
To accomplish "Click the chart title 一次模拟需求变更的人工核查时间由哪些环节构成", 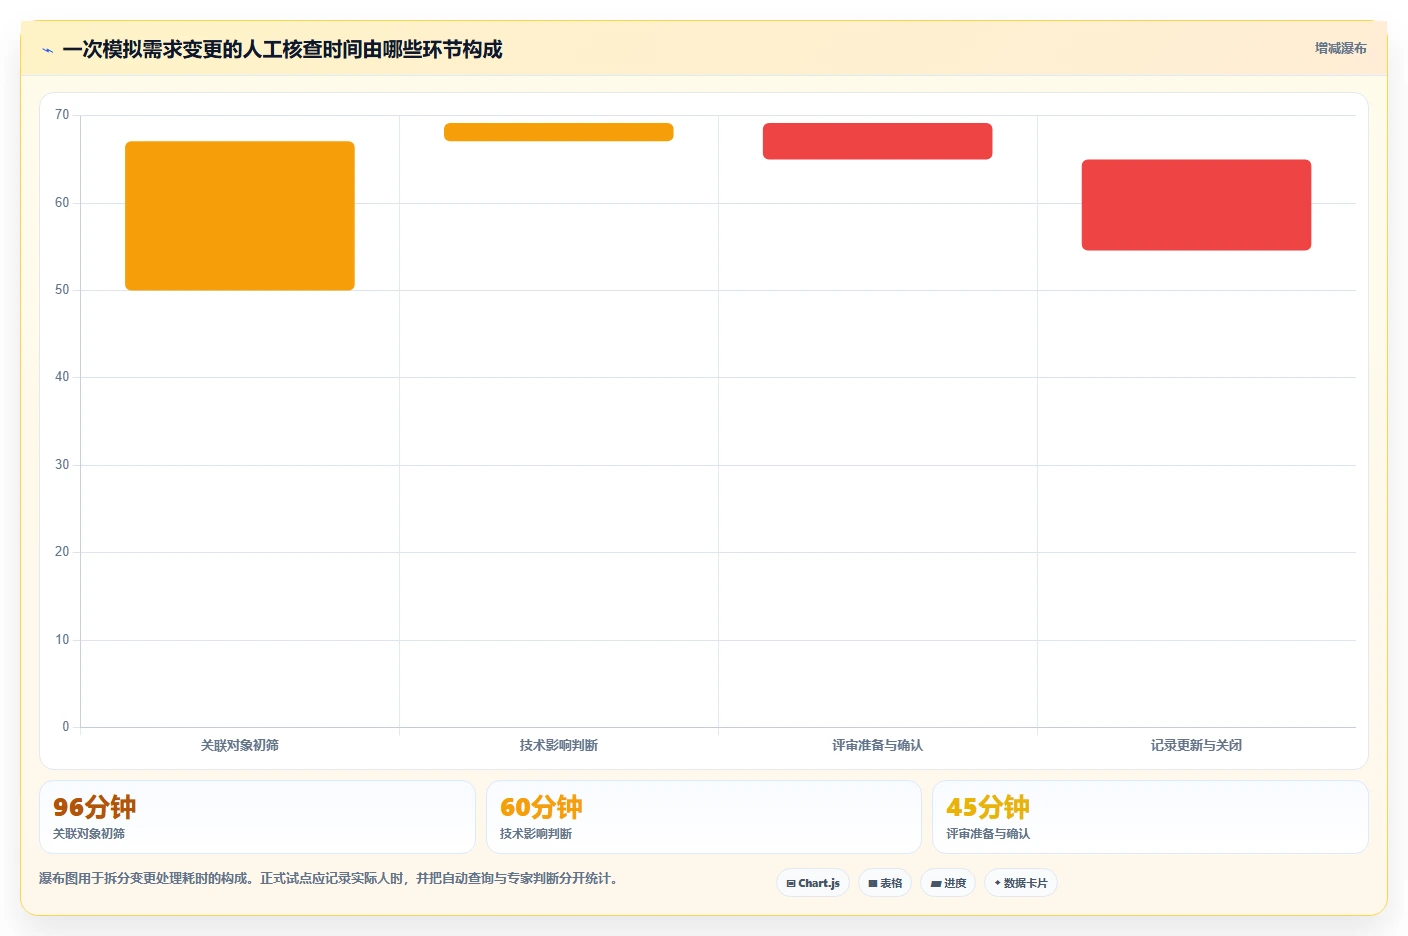I will coord(282,50).
